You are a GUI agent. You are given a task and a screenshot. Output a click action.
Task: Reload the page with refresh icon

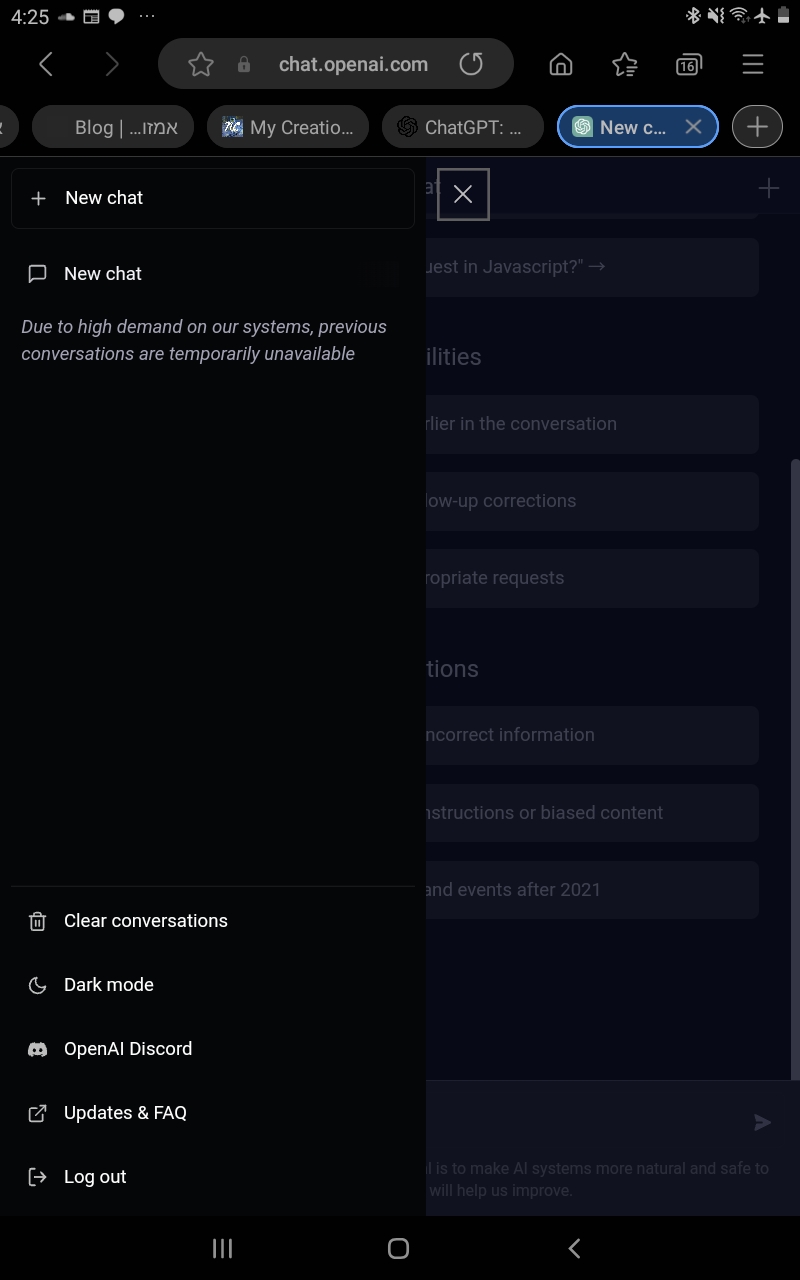pyautogui.click(x=471, y=65)
